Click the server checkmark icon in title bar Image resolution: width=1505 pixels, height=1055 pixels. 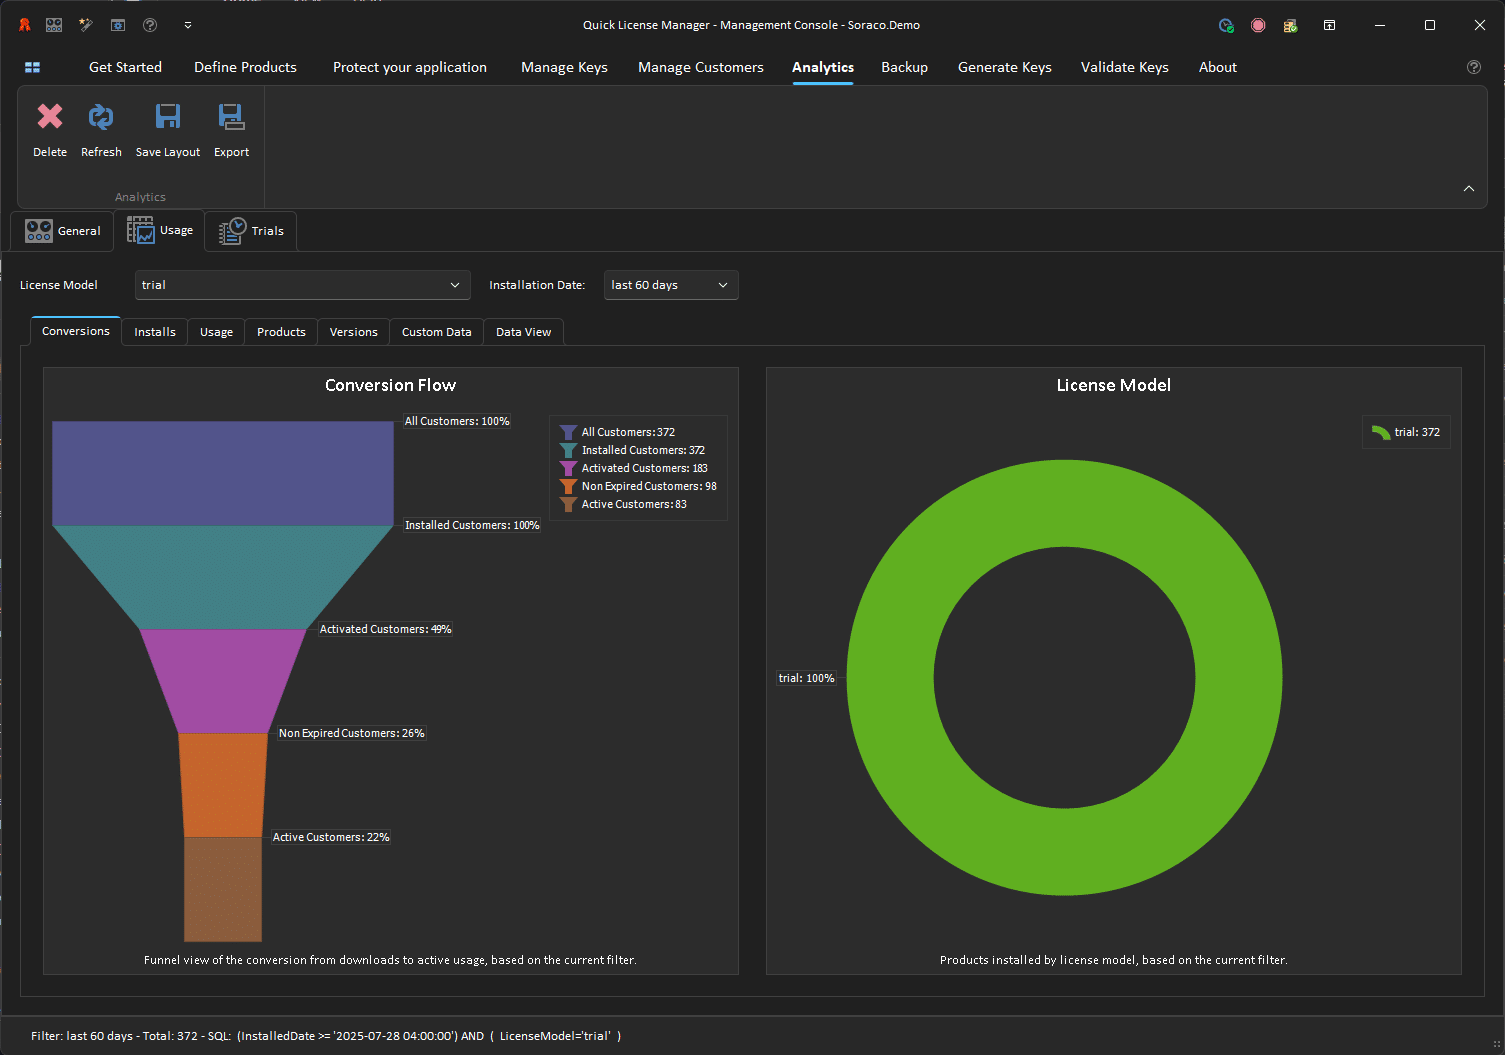(1290, 25)
